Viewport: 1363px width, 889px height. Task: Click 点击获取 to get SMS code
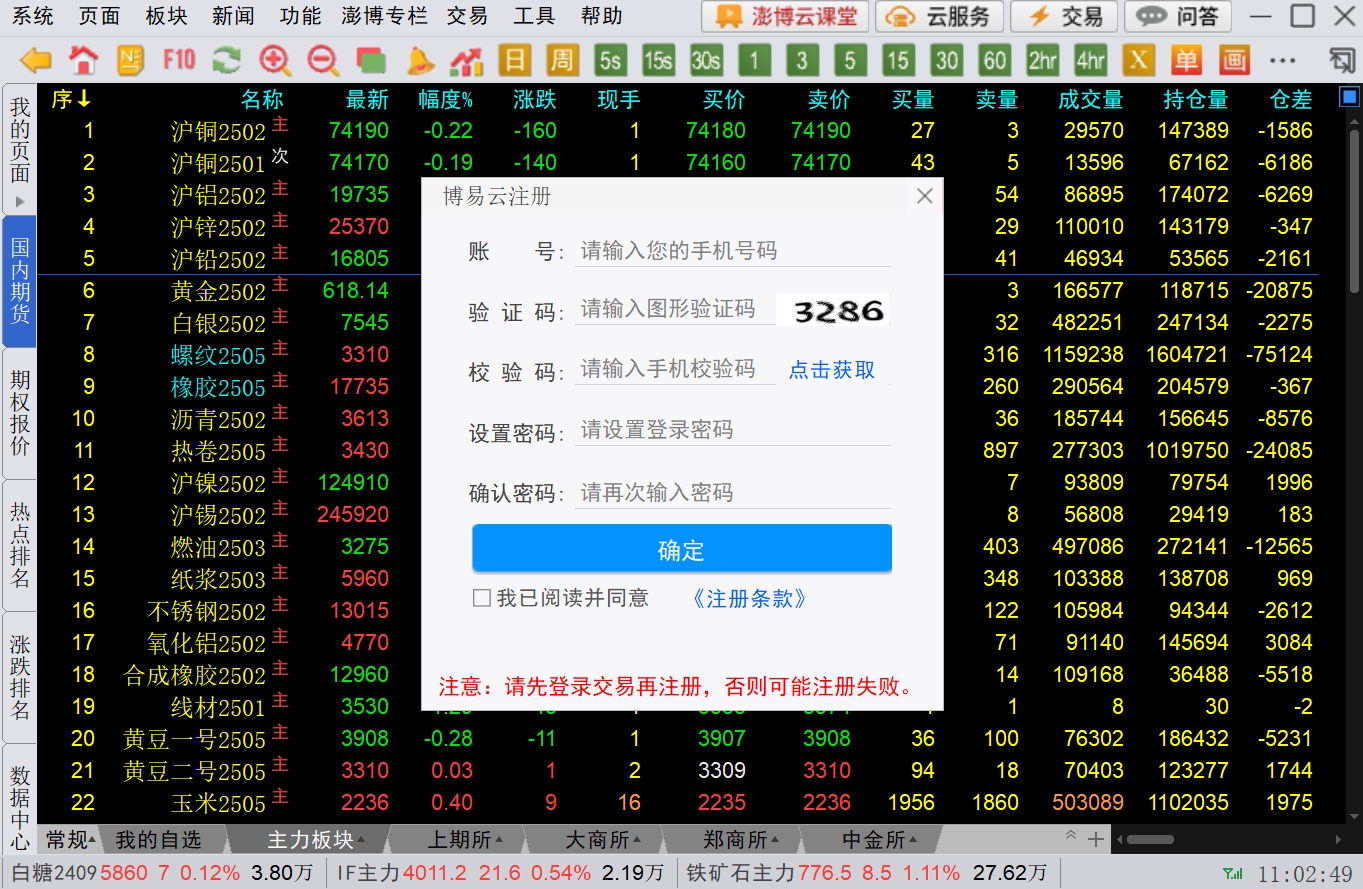click(832, 370)
